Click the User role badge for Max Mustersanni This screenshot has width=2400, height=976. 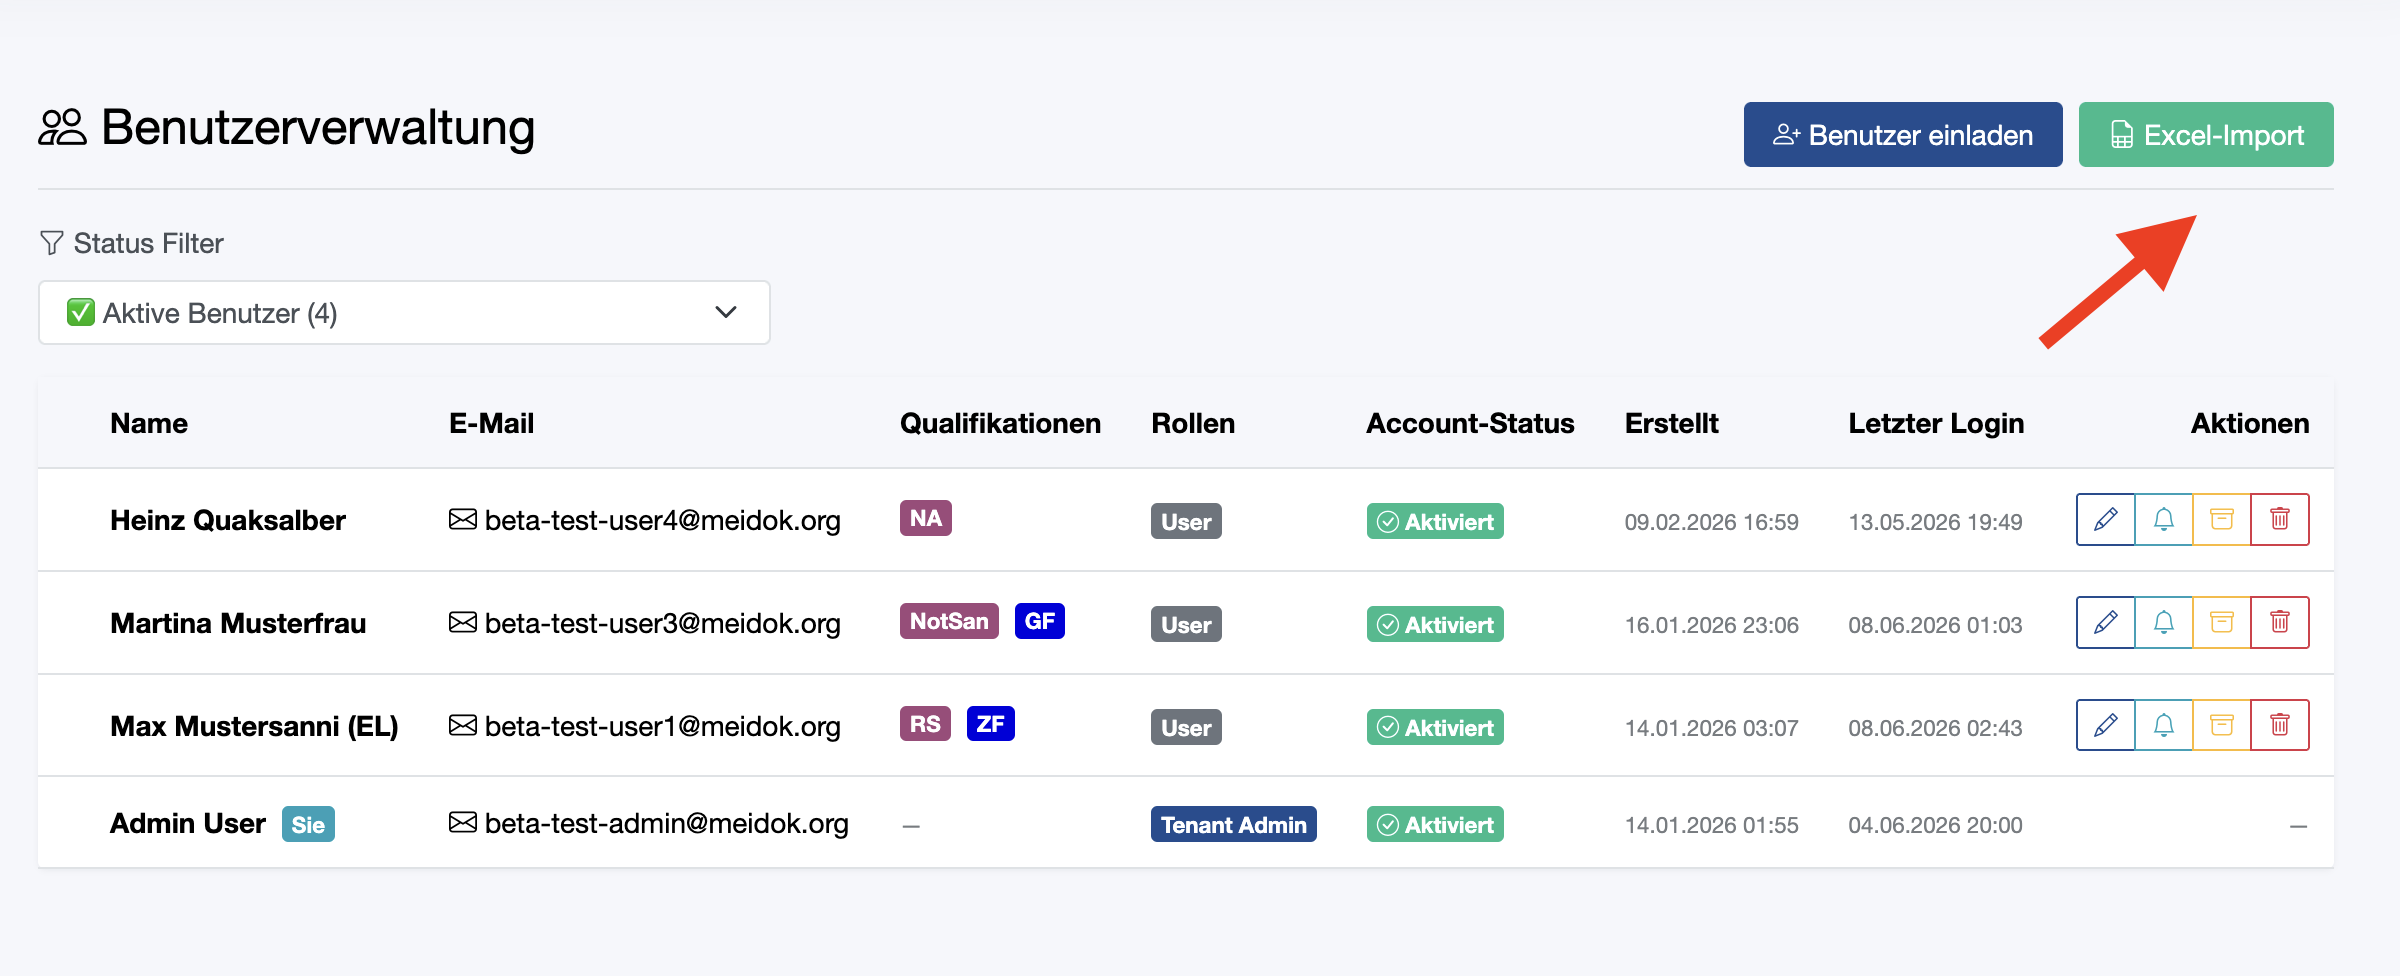click(x=1186, y=727)
